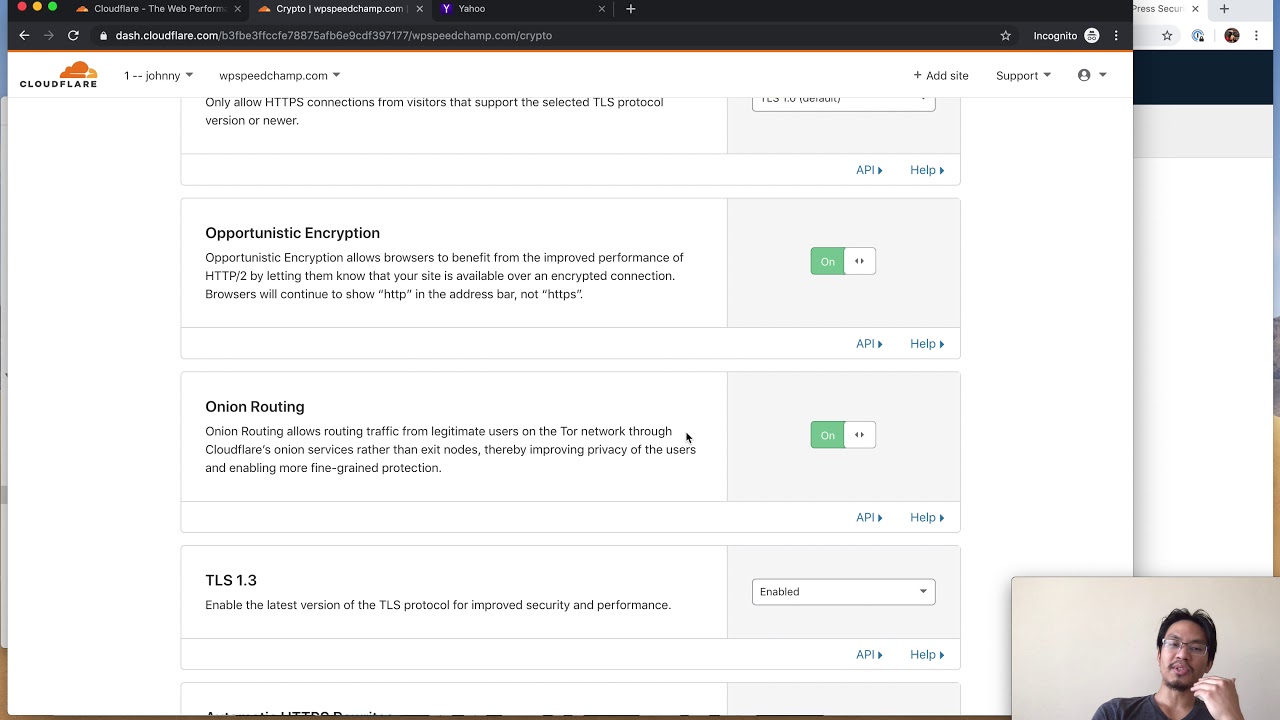Click the Add site button
Screen dimensions: 1280x720
(x=941, y=75)
